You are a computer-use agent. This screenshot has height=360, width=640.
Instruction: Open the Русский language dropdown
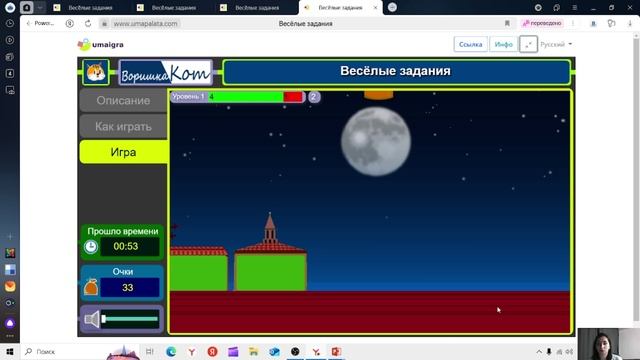(x=556, y=44)
